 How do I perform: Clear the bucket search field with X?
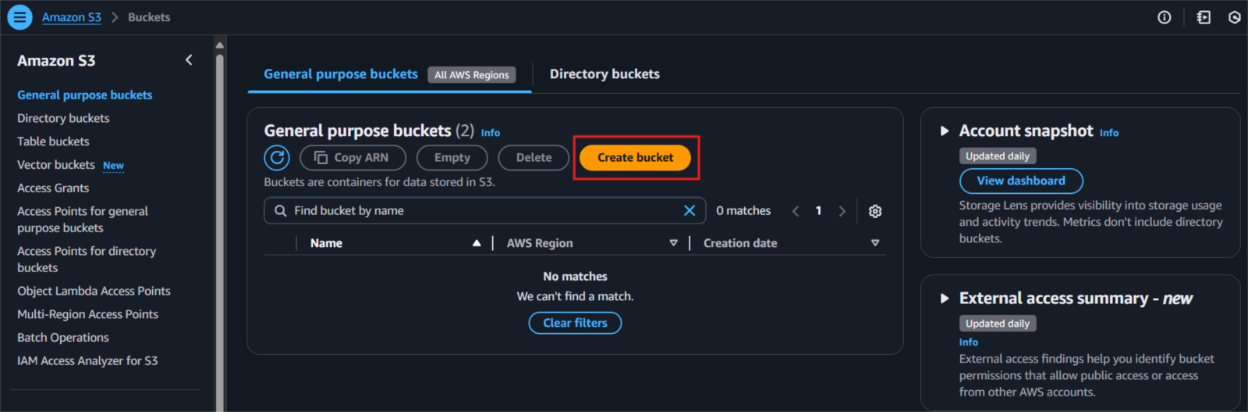[689, 211]
